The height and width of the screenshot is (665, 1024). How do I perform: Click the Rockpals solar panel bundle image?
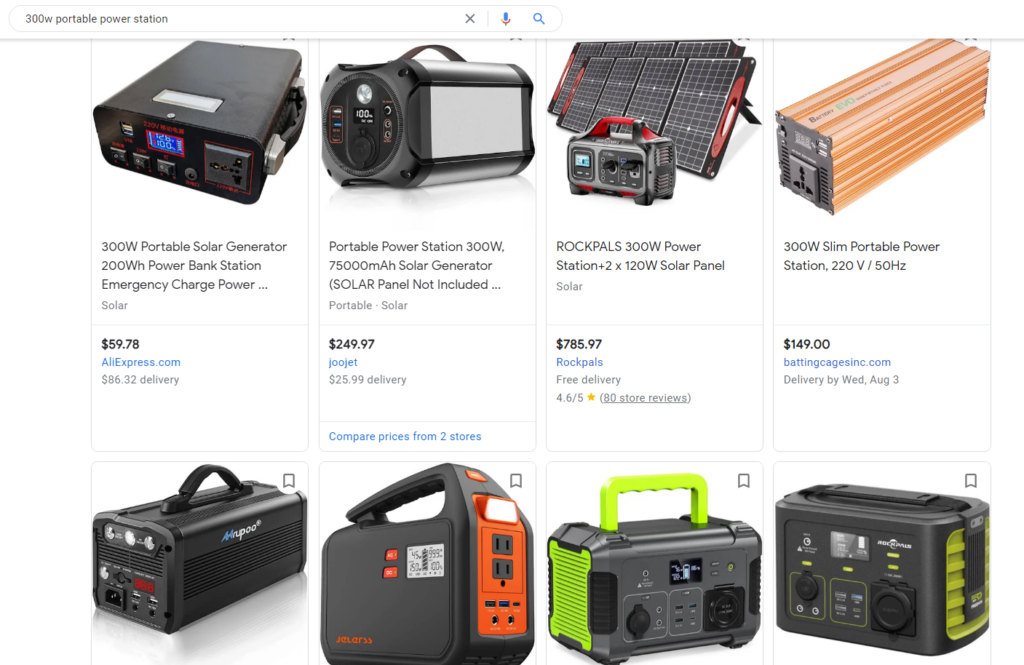point(654,122)
